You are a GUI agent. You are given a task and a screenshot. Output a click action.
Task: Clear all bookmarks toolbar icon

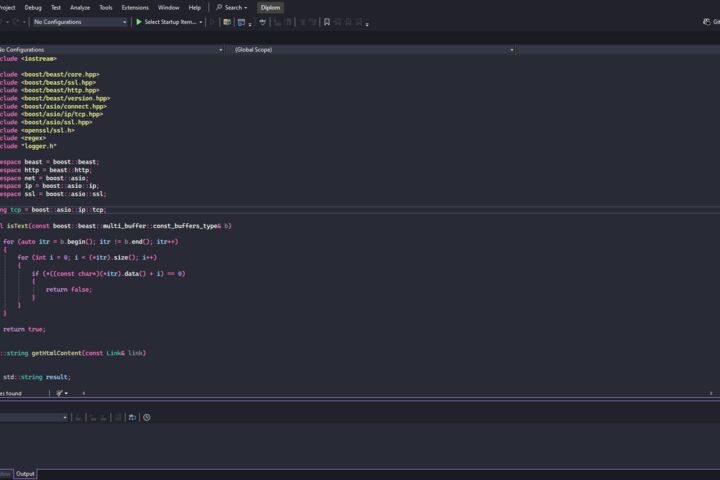359,22
